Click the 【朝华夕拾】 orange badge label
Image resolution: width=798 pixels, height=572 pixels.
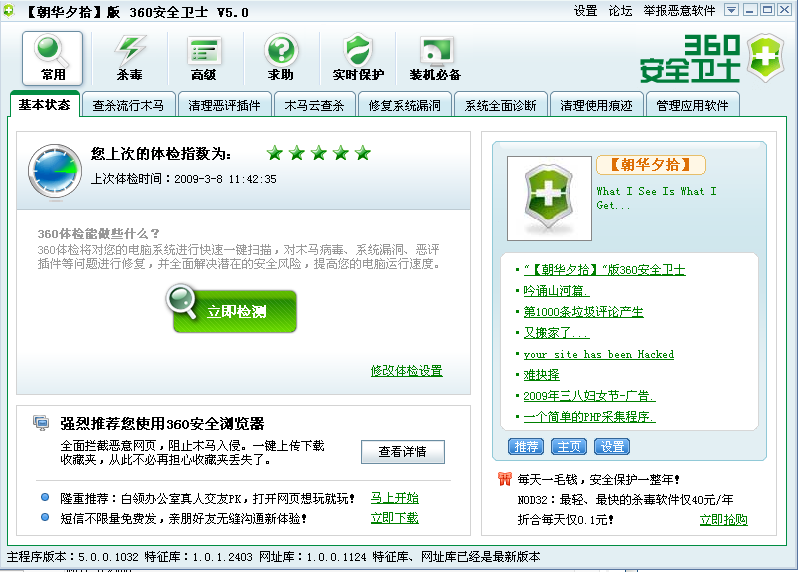(650, 164)
